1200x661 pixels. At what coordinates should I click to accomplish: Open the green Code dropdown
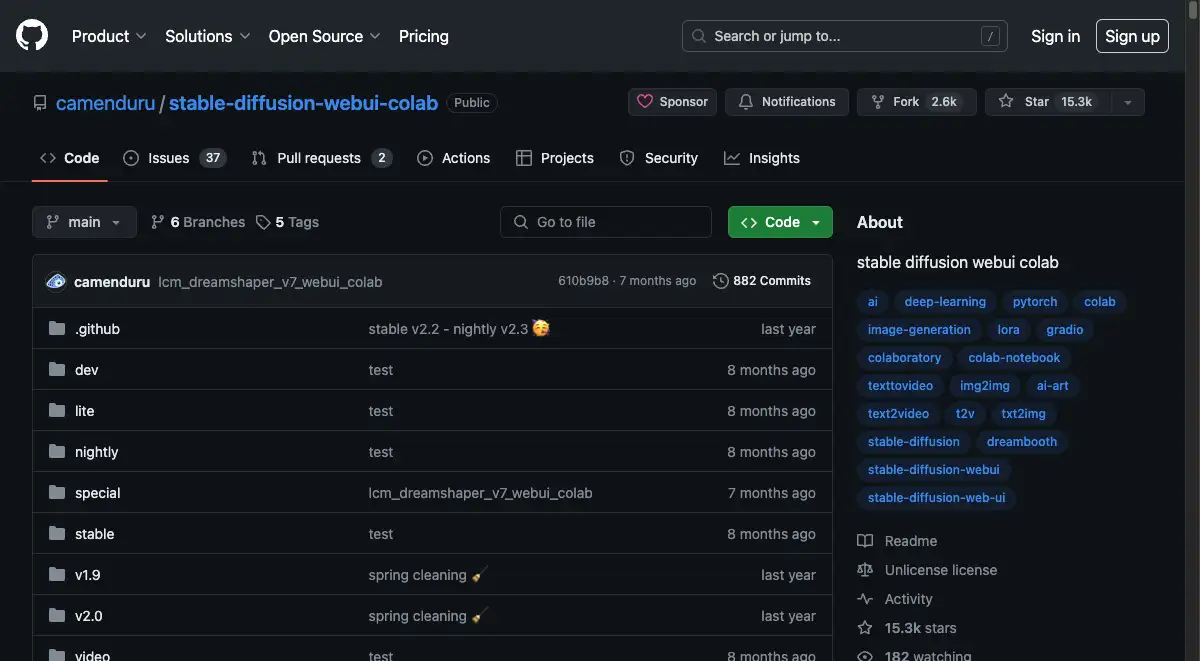780,222
